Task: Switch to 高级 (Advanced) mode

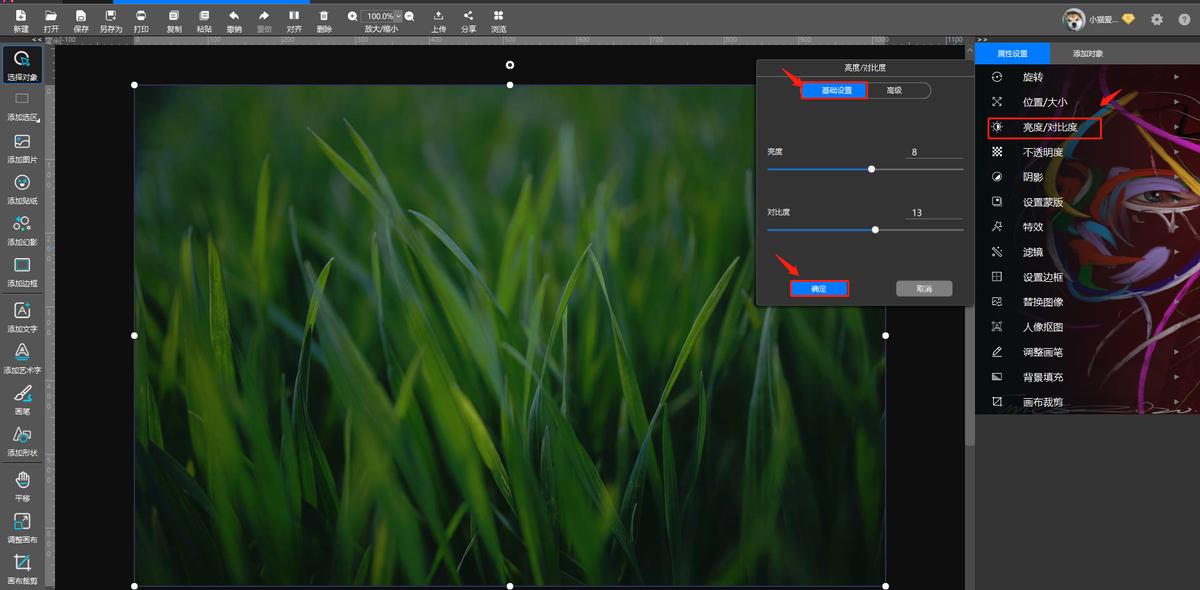Action: (894, 91)
